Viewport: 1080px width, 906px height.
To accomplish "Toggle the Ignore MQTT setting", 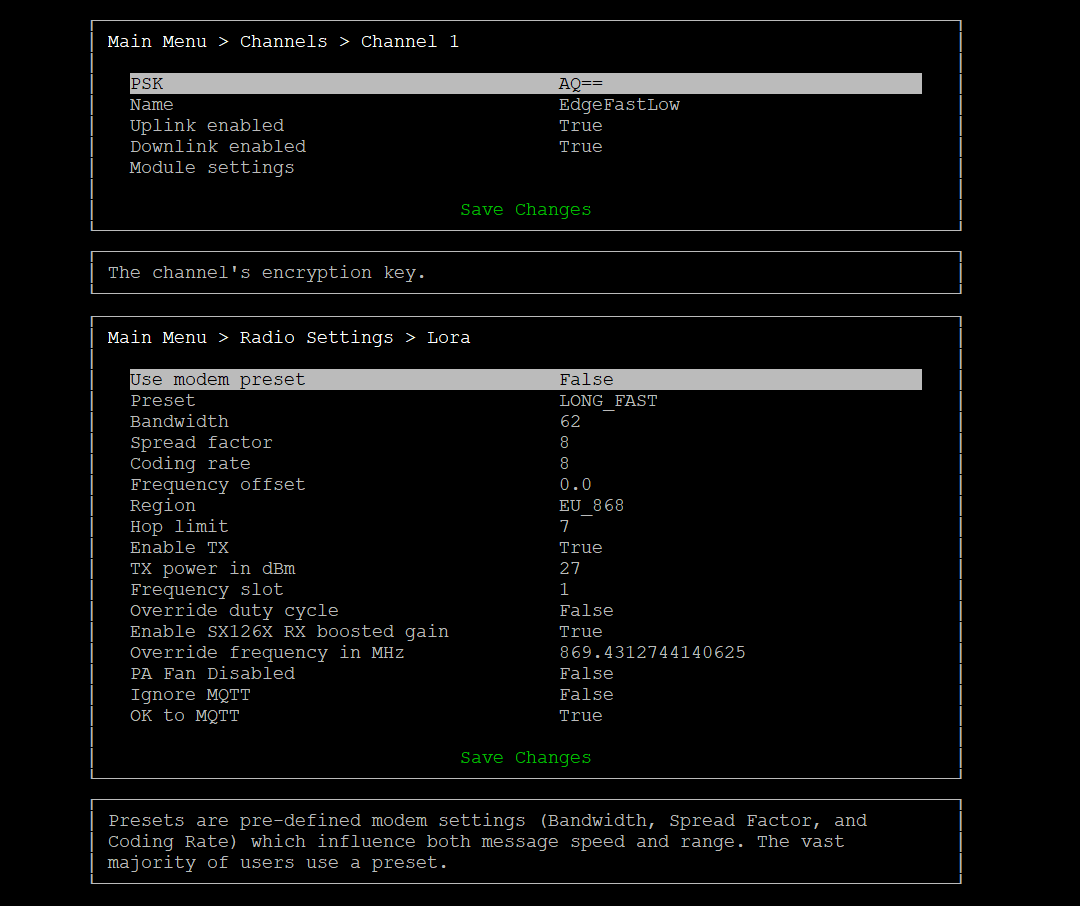I will [x=525, y=695].
